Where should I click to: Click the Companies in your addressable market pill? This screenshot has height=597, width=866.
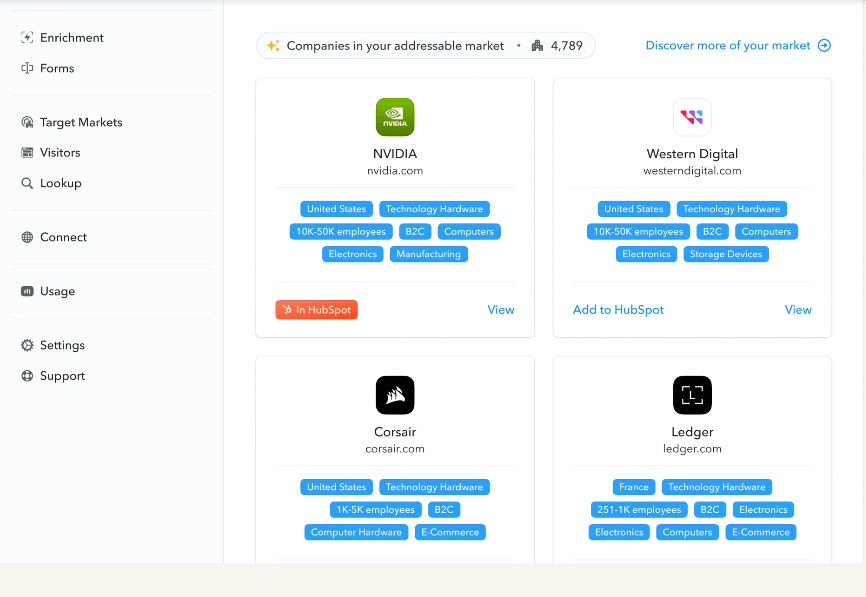(x=426, y=45)
